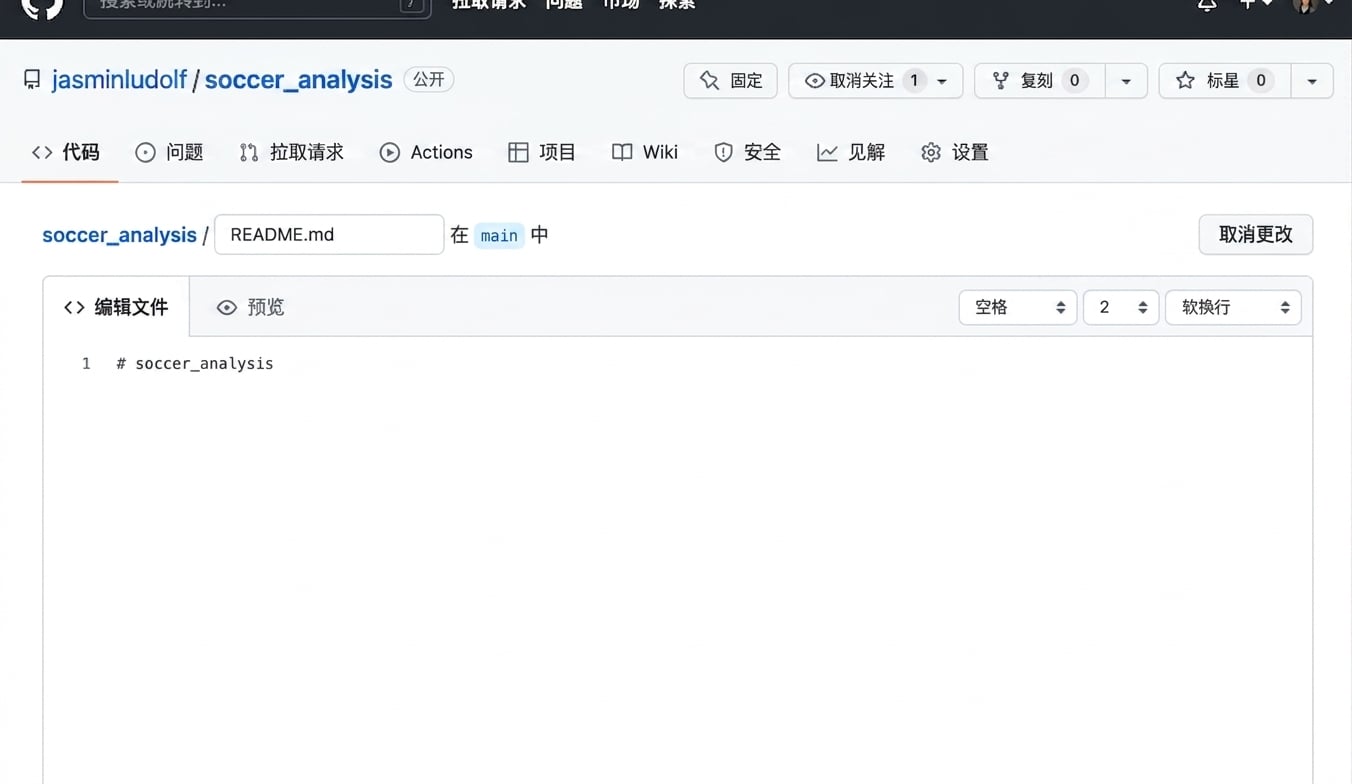Open the 见解 insights tab
The image size is (1352, 784).
tap(851, 152)
